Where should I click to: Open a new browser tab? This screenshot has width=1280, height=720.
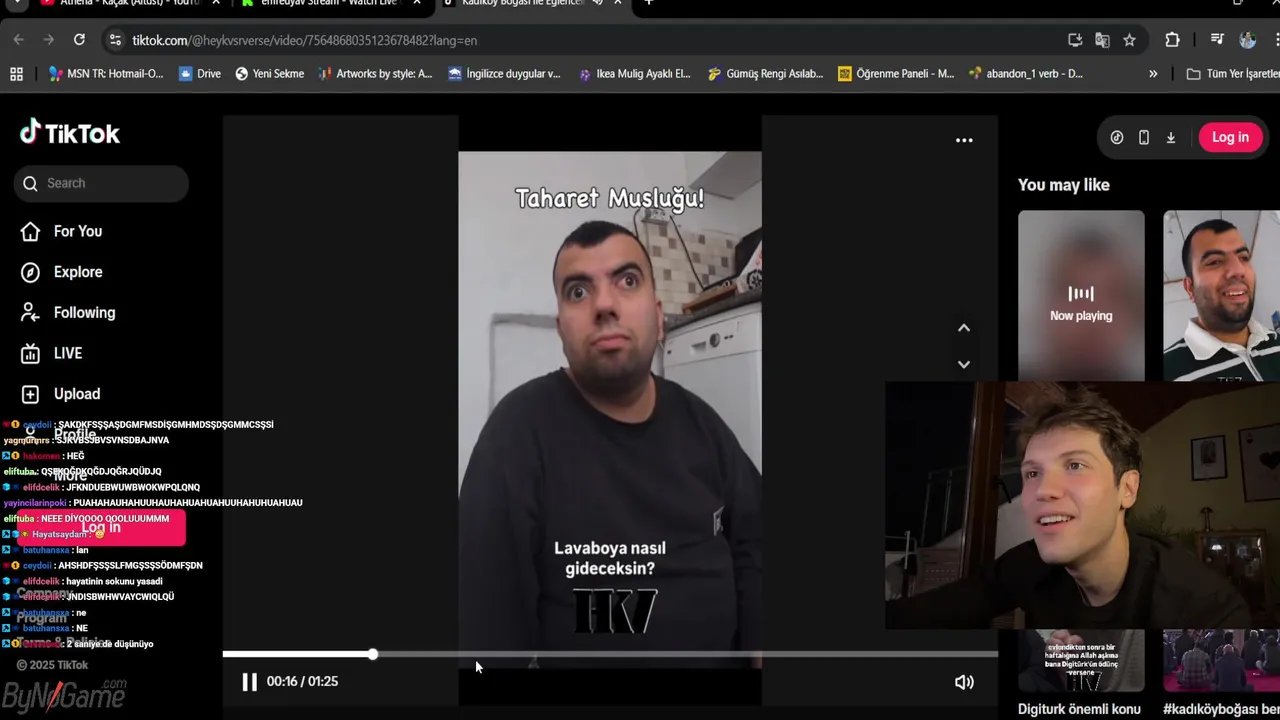pos(648,3)
